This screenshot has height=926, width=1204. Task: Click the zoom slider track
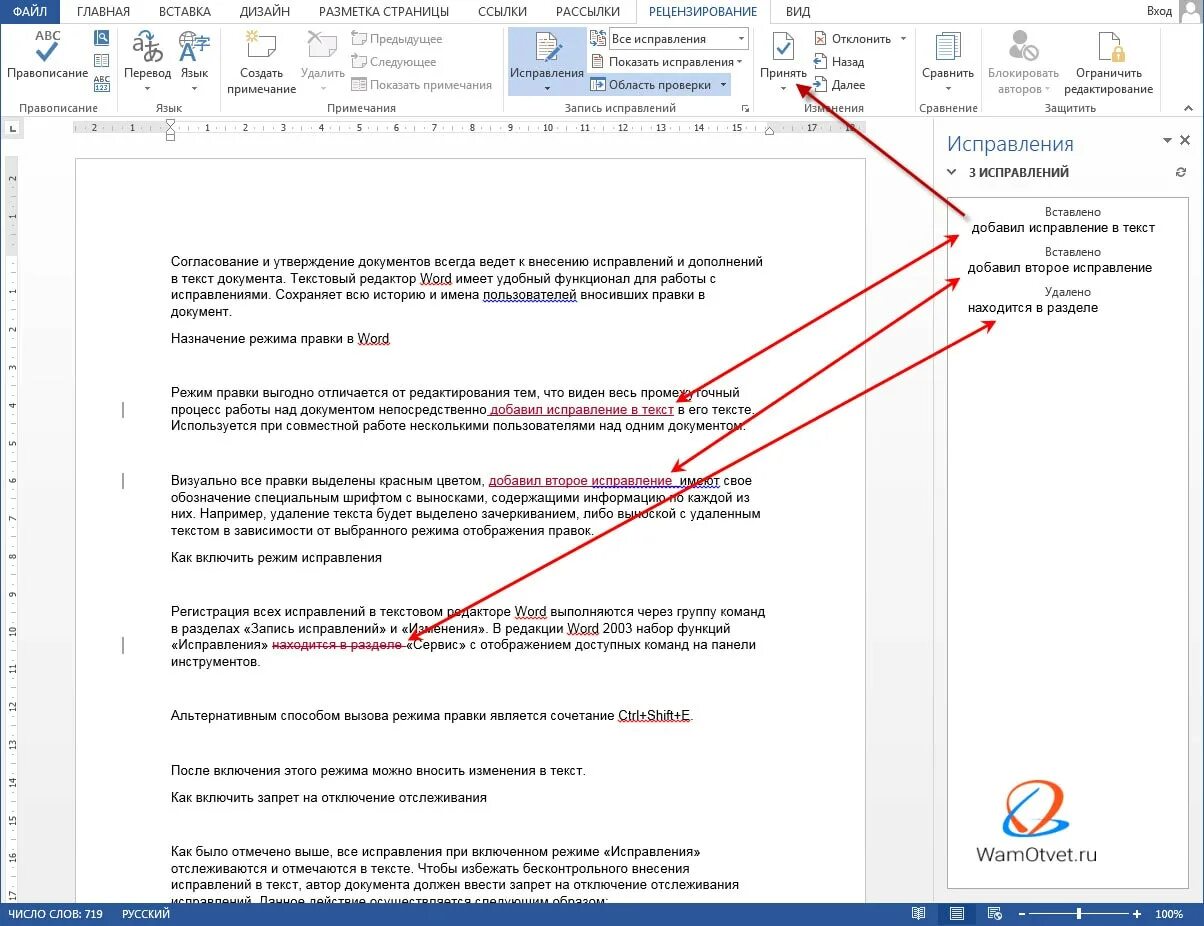(x=1079, y=915)
